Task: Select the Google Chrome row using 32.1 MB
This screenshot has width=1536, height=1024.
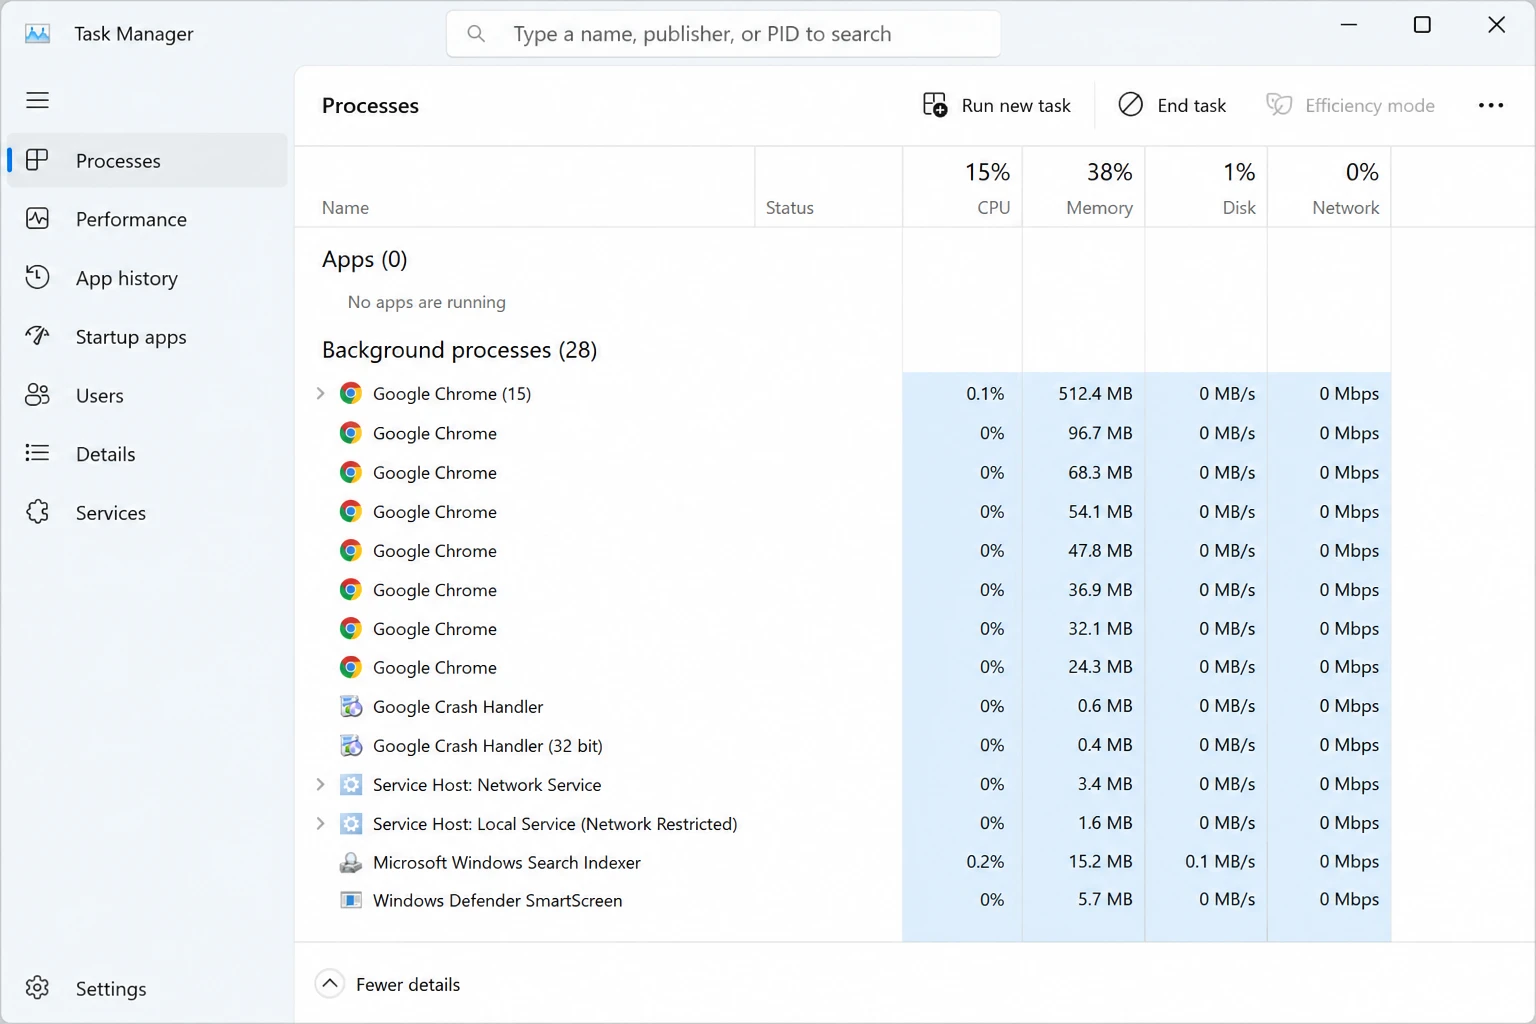Action: pos(843,628)
